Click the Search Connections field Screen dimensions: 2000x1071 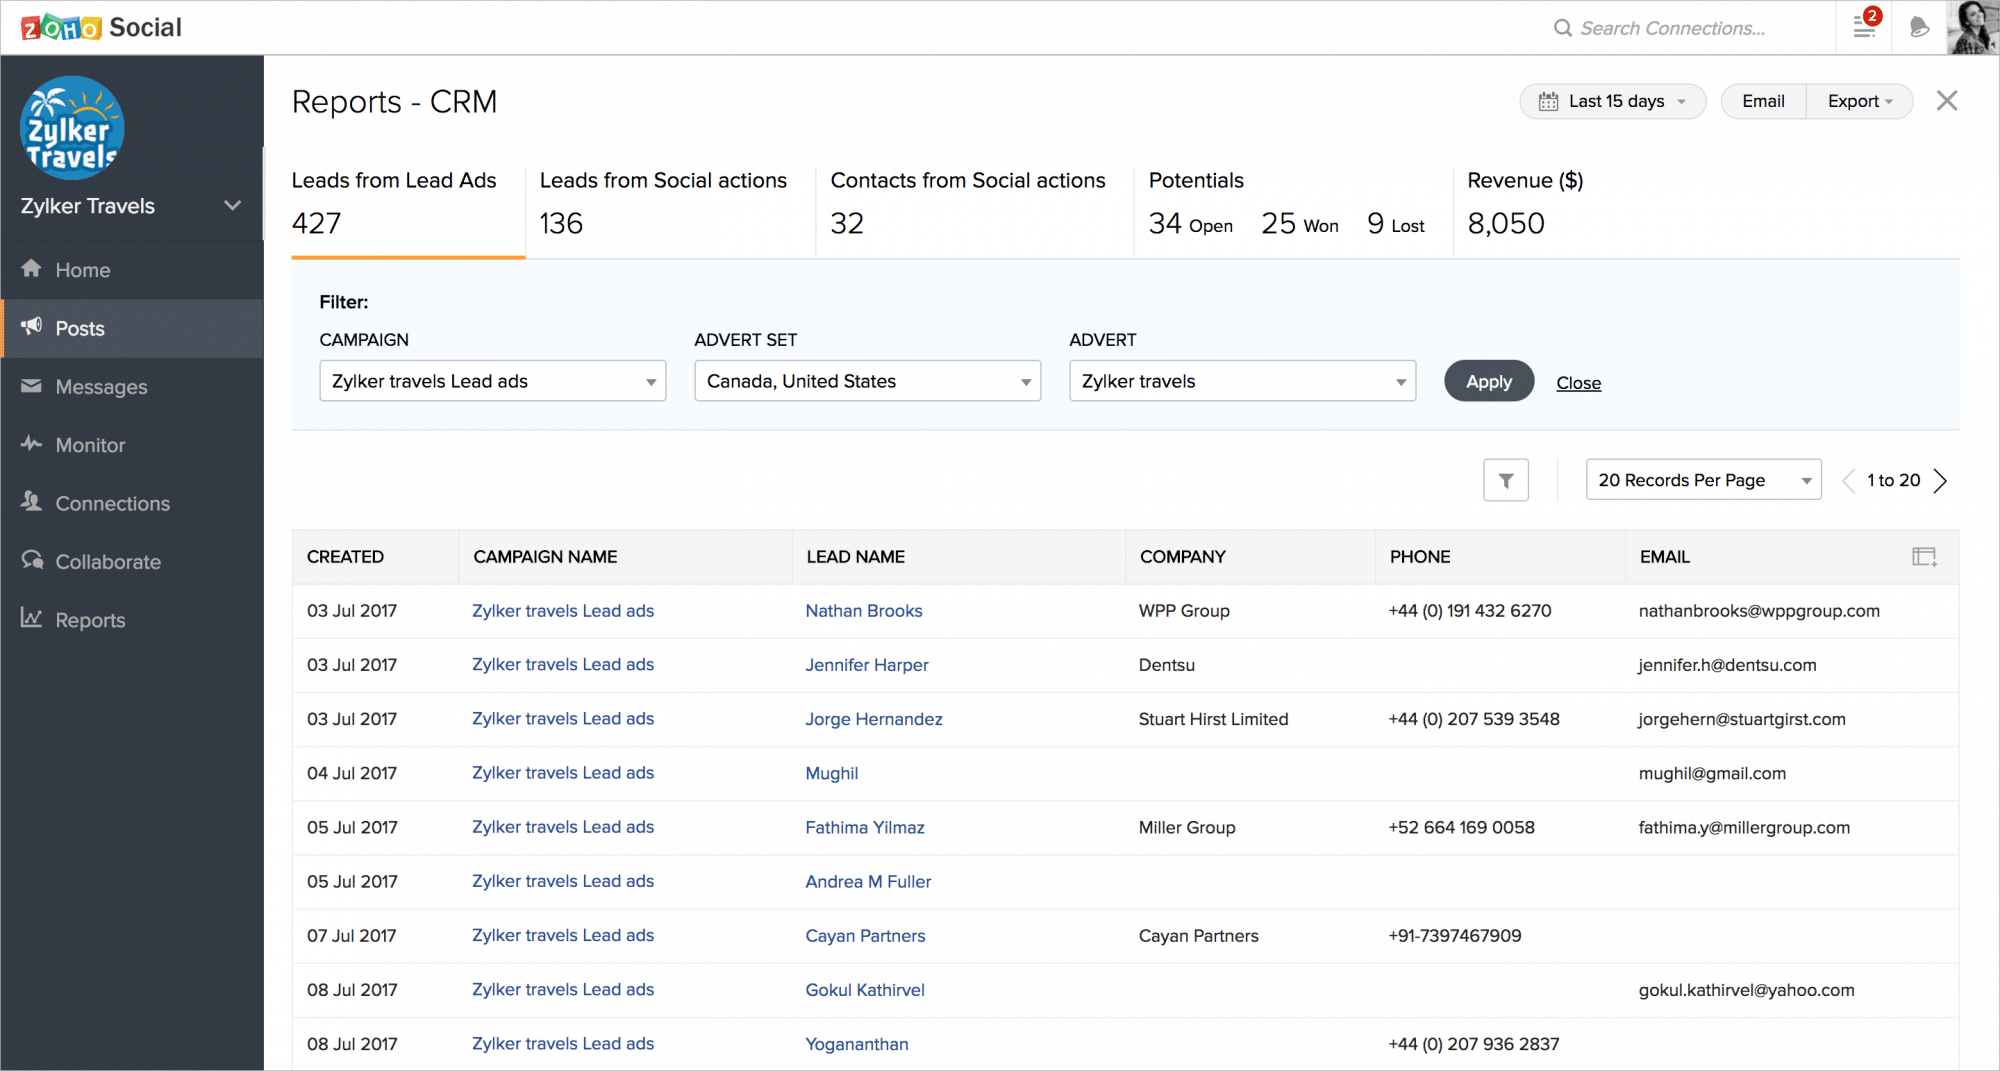click(x=1672, y=28)
